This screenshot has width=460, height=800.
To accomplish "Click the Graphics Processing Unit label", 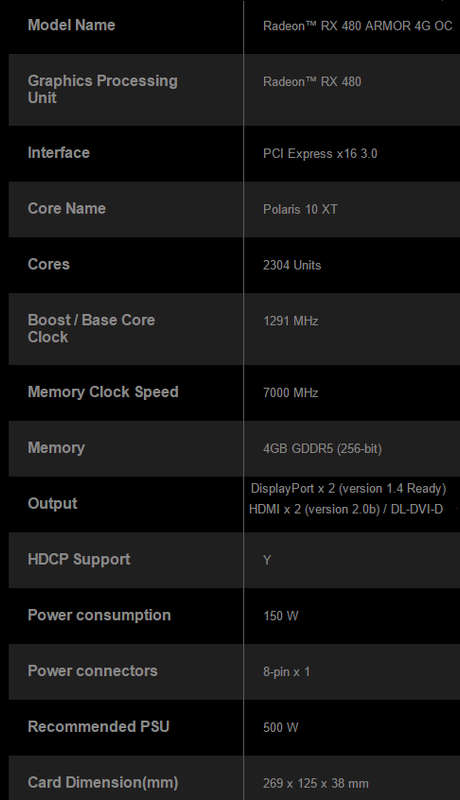I will [103, 89].
